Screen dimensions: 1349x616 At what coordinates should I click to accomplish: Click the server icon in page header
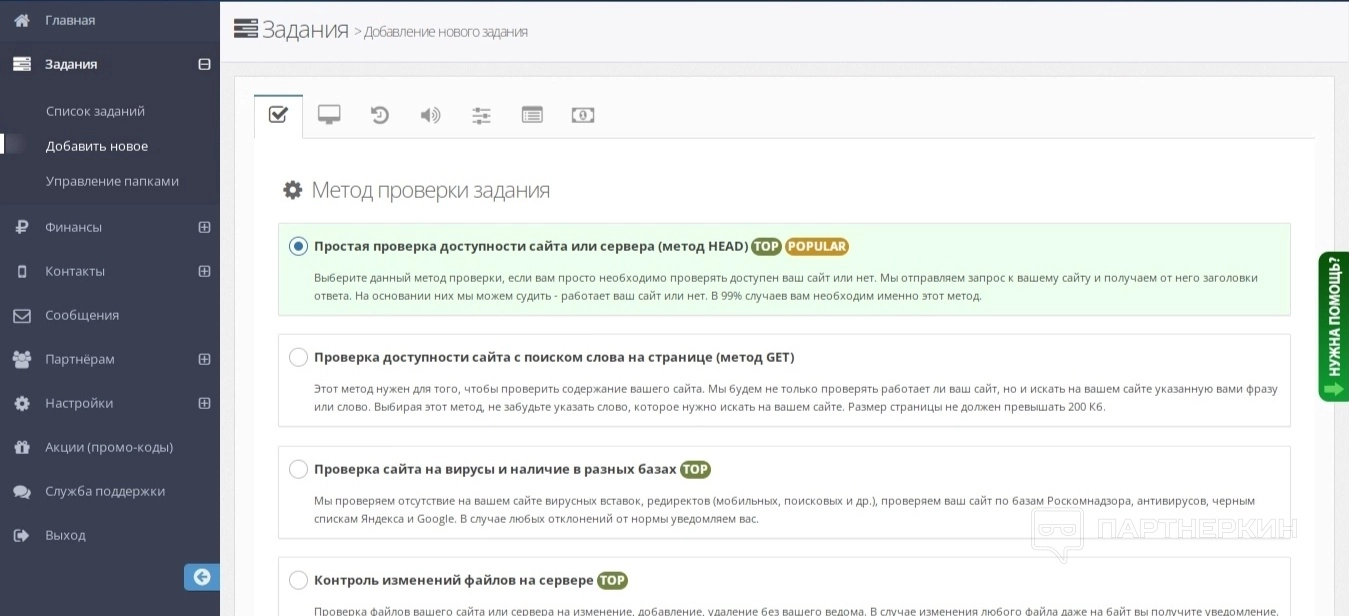(x=246, y=29)
